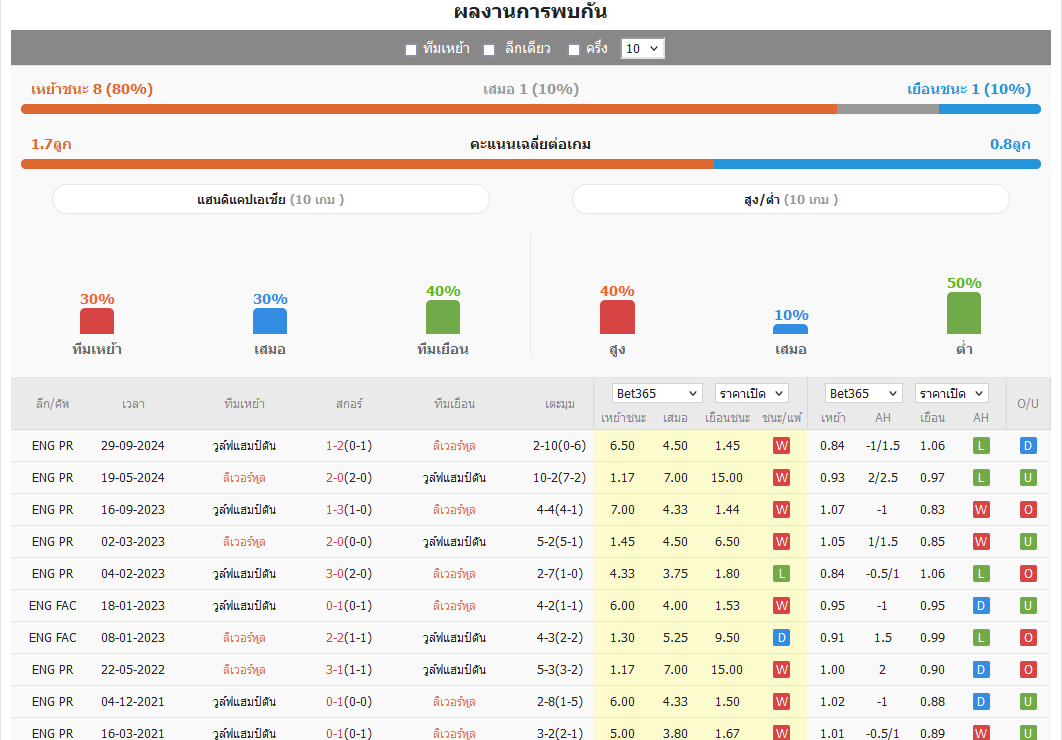Open the 3-0 score link for 04-02-2023

point(335,573)
